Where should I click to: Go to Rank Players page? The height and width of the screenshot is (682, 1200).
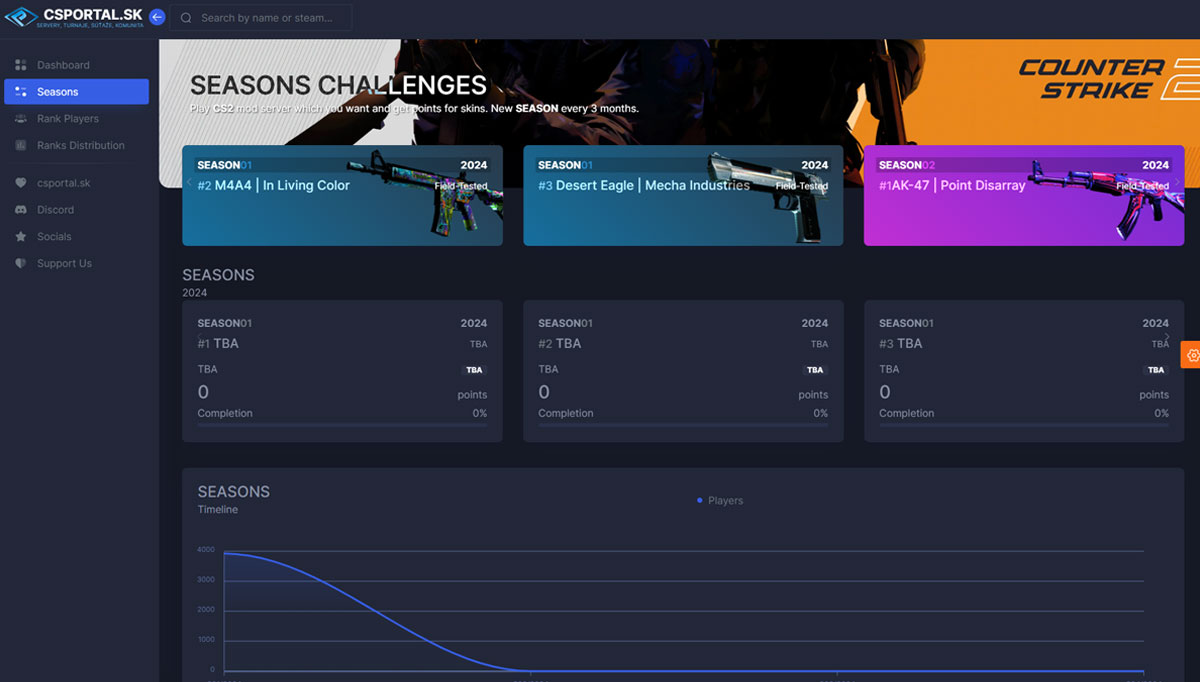(68, 119)
